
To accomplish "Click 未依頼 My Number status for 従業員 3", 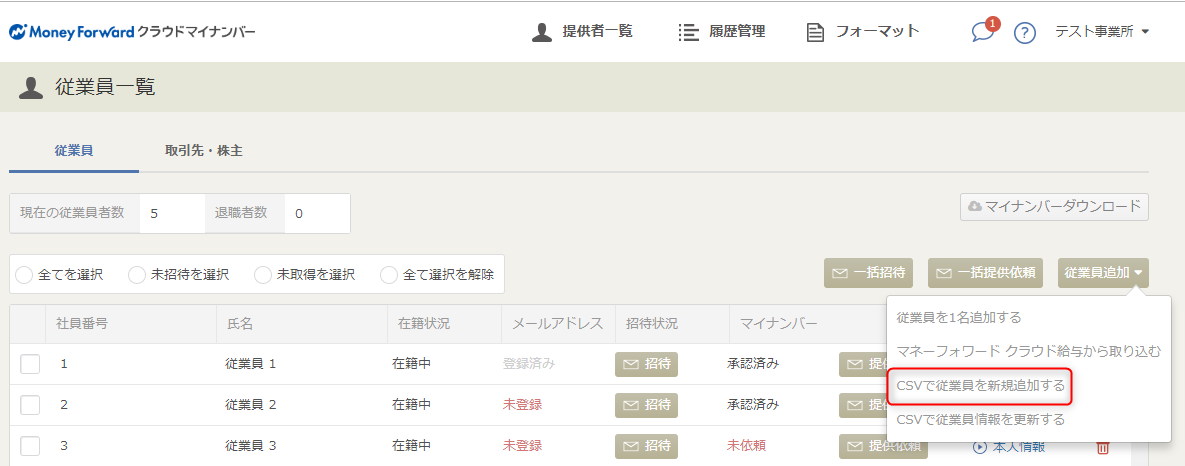I will click(747, 446).
